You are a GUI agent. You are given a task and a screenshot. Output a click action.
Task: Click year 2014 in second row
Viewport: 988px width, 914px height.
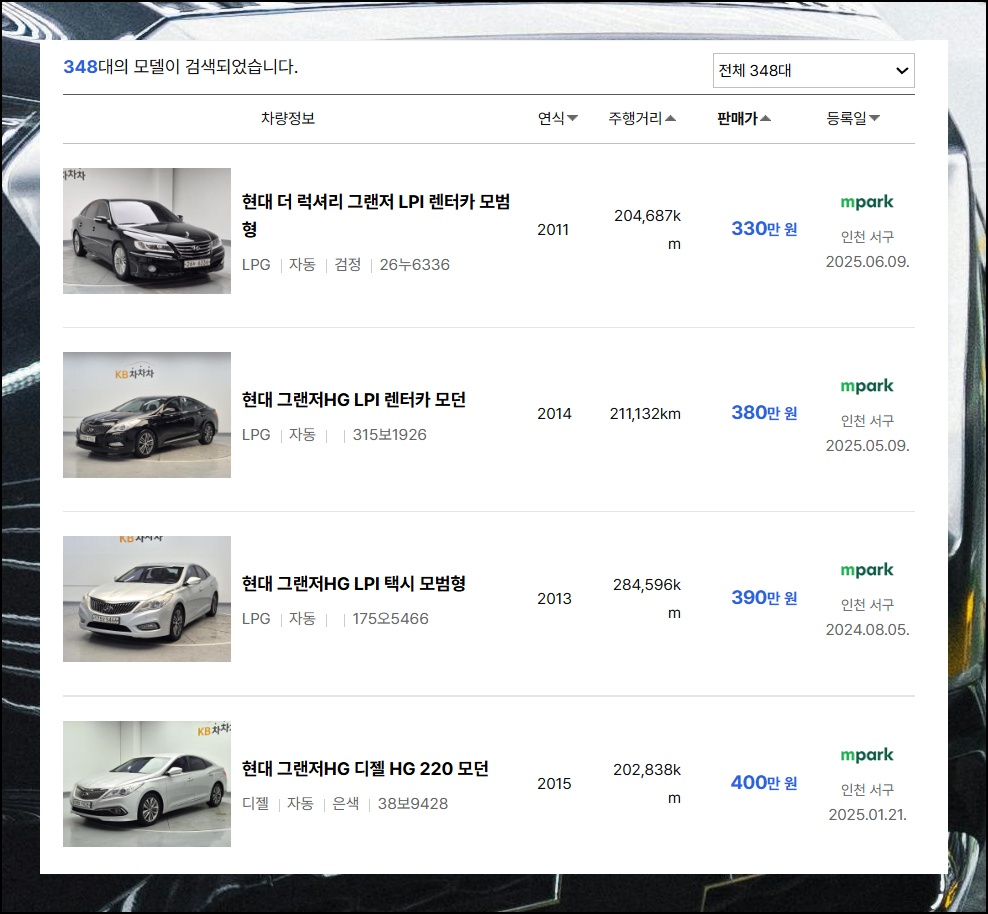pos(554,414)
